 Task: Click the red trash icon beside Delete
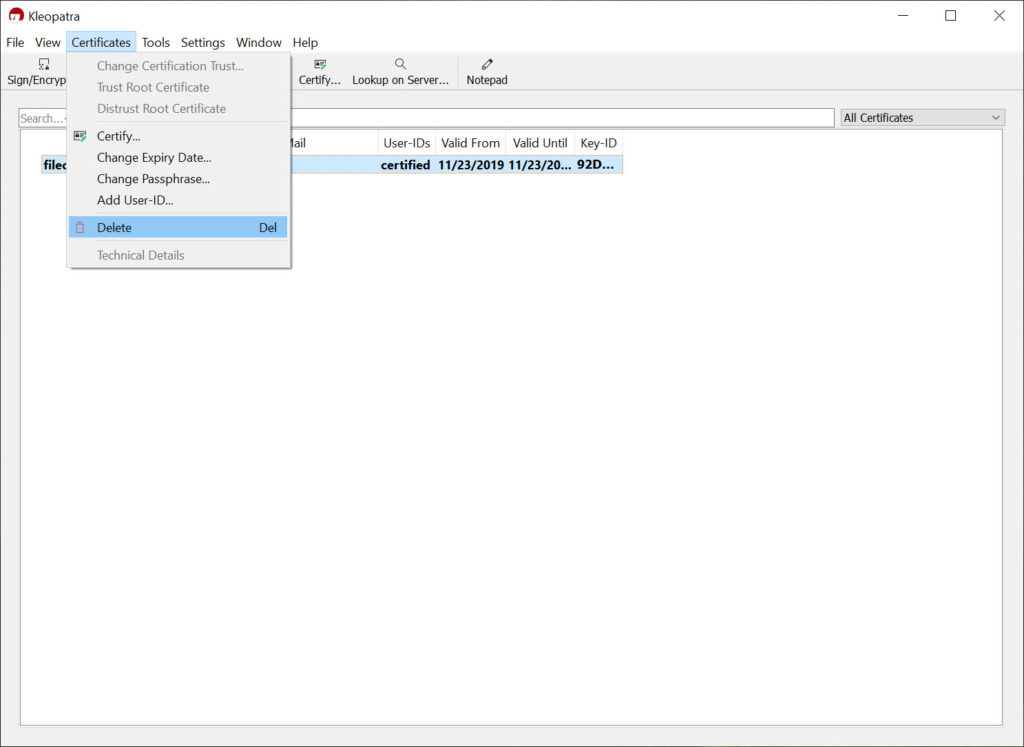(80, 227)
